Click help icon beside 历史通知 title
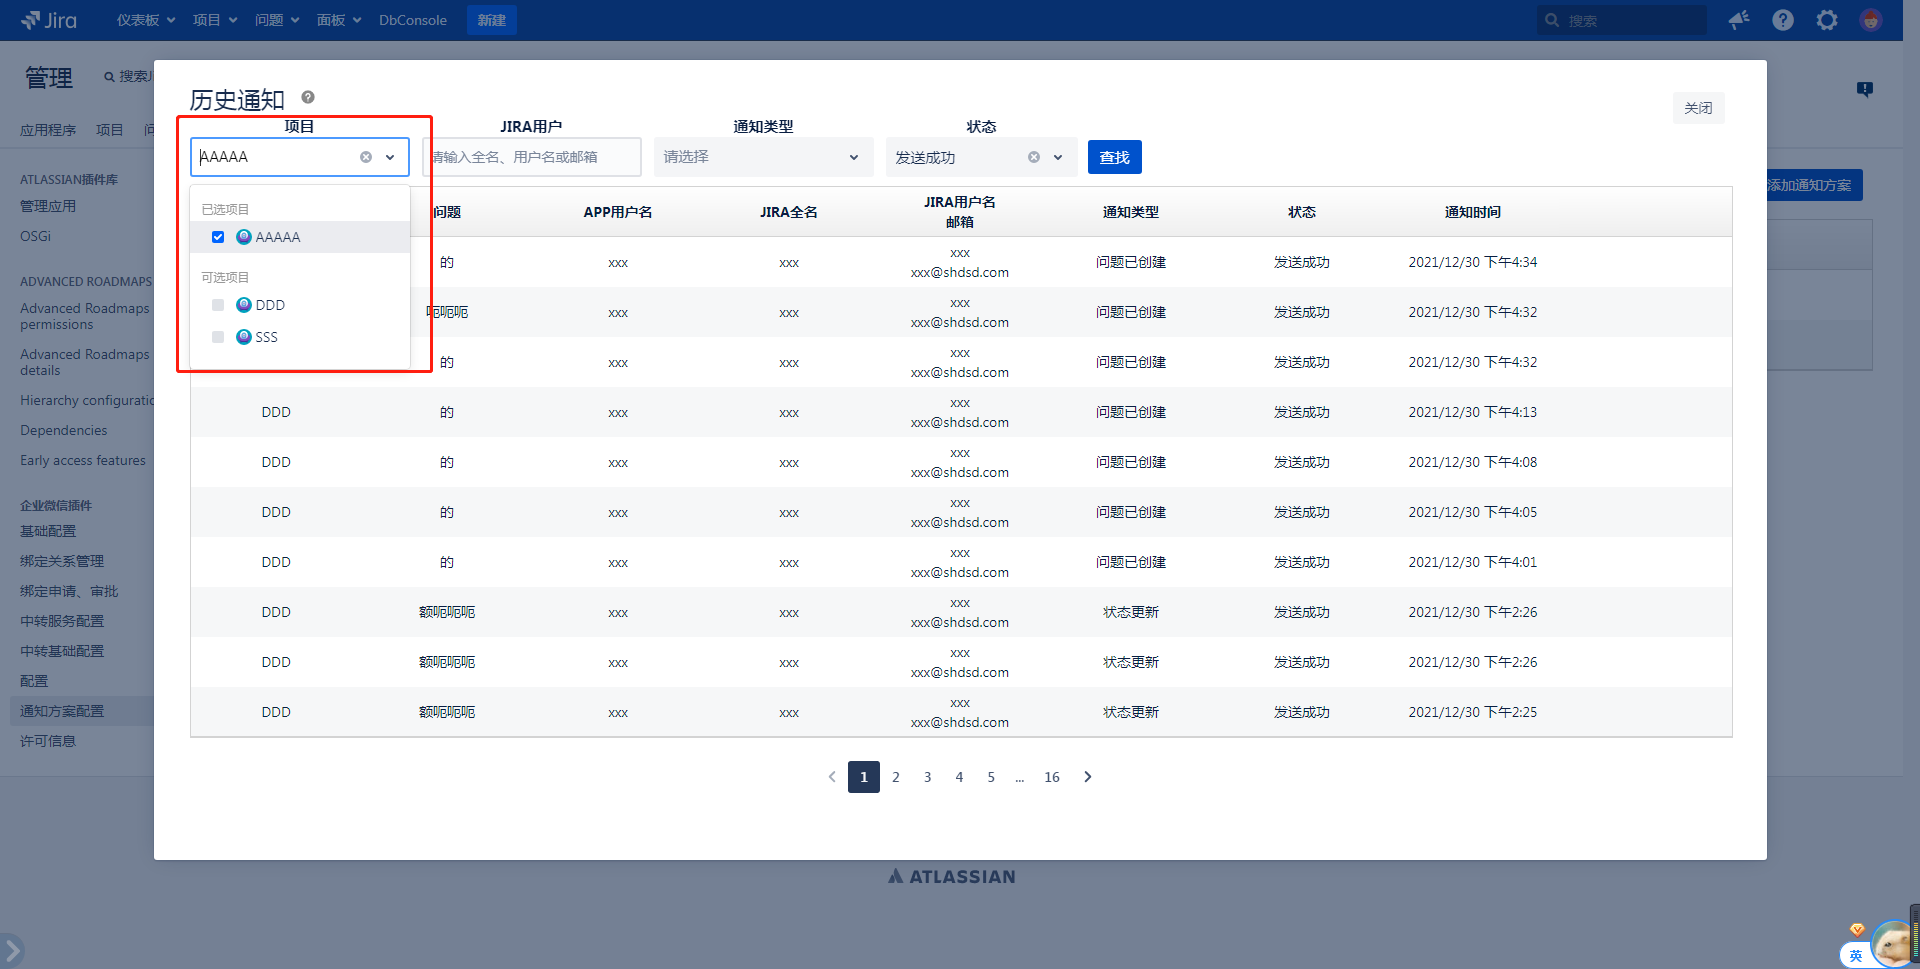 coord(308,97)
